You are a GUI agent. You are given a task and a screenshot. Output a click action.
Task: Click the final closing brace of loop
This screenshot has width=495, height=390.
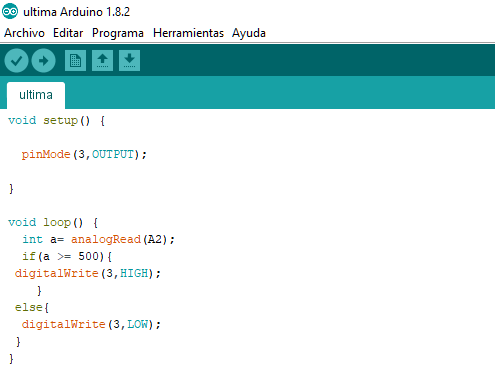pyautogui.click(x=11, y=359)
